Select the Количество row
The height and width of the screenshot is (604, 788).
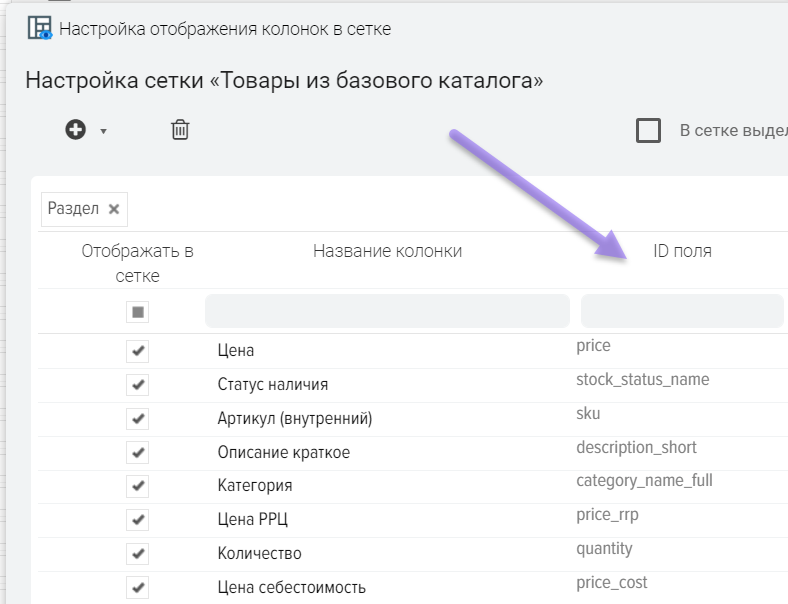tap(260, 554)
